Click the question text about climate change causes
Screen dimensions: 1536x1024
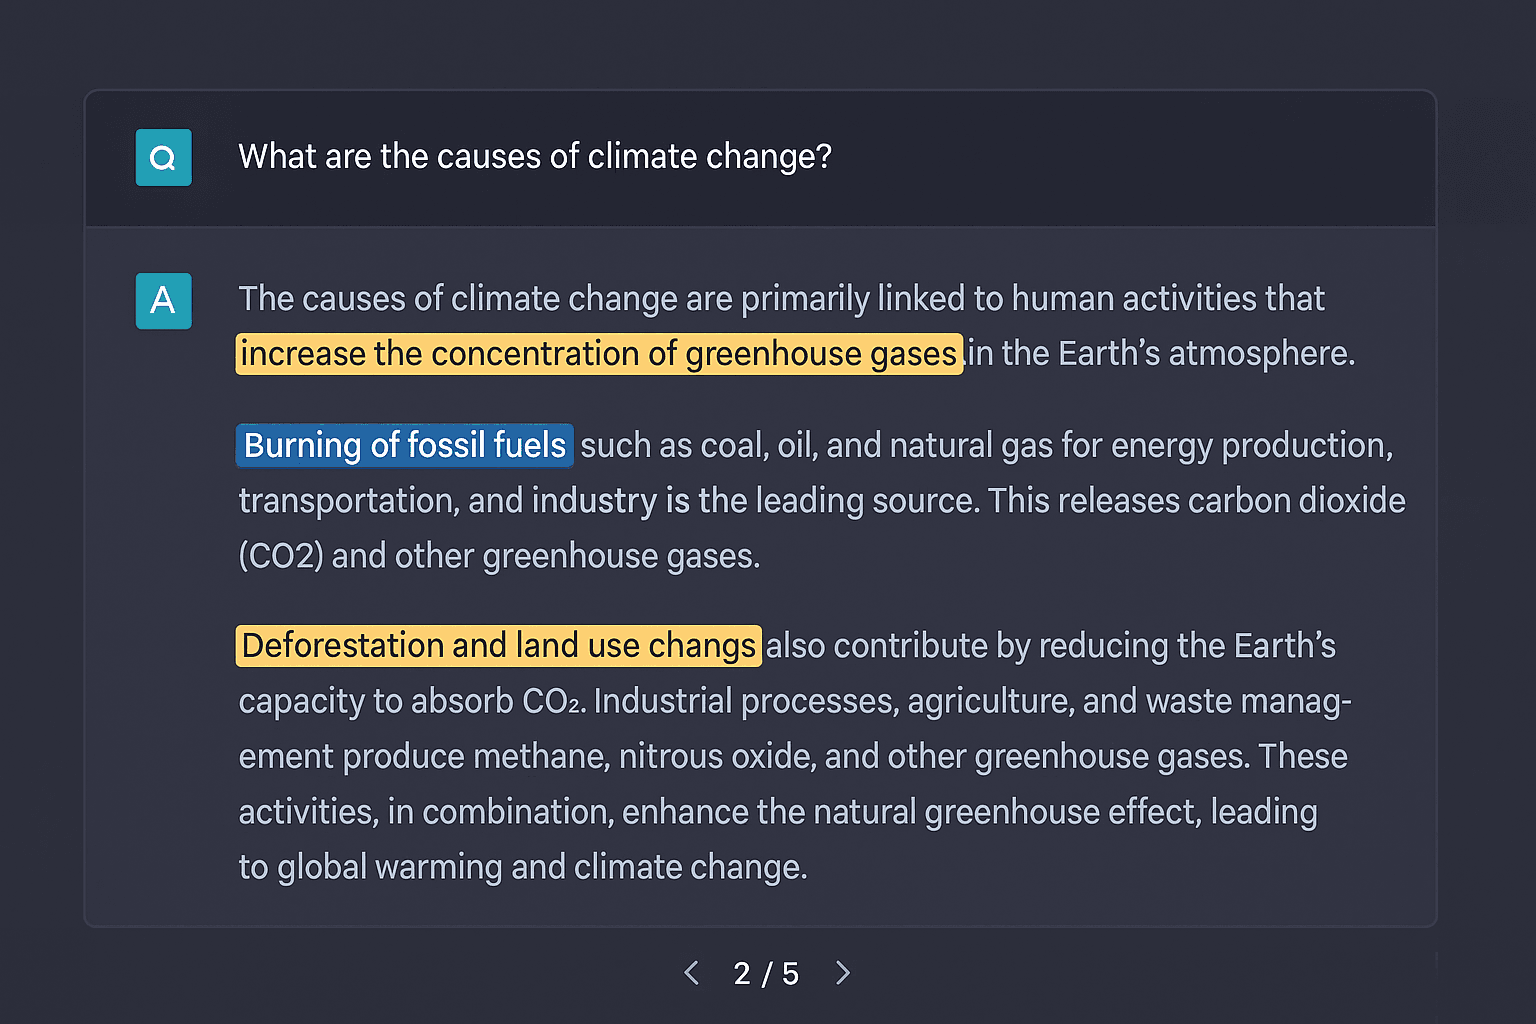[x=533, y=157]
